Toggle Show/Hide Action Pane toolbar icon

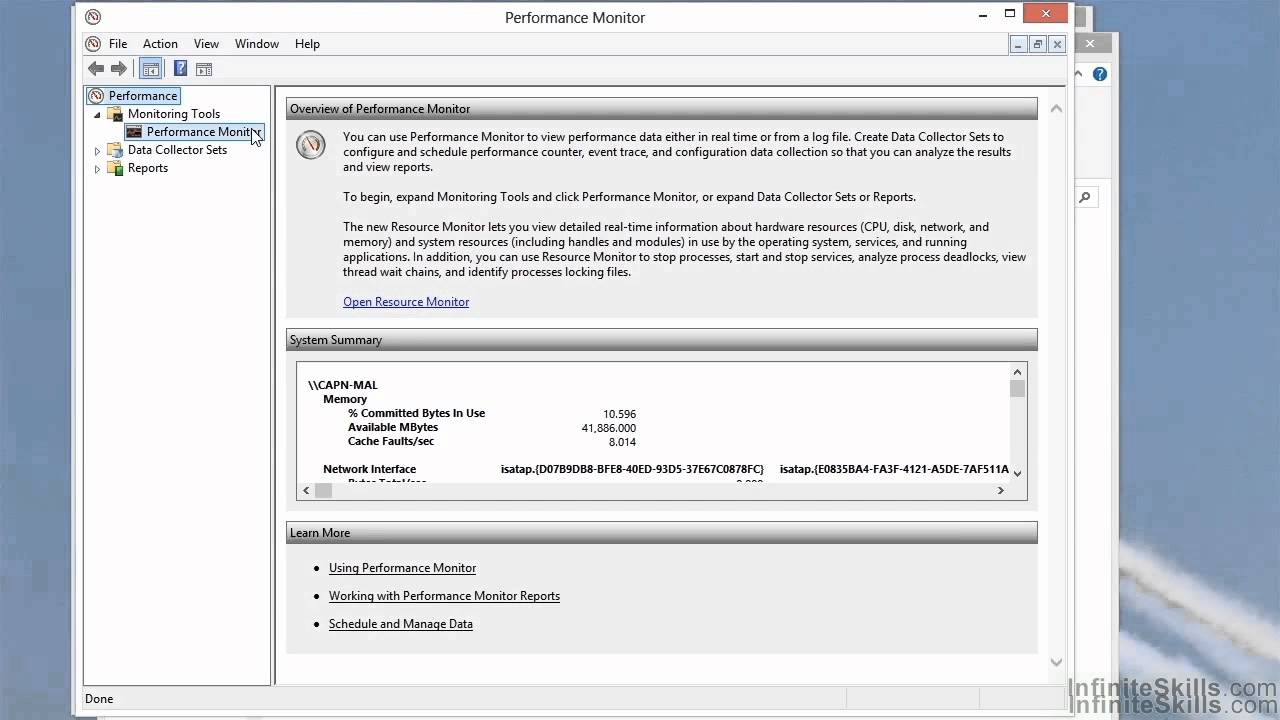pyautogui.click(x=204, y=69)
